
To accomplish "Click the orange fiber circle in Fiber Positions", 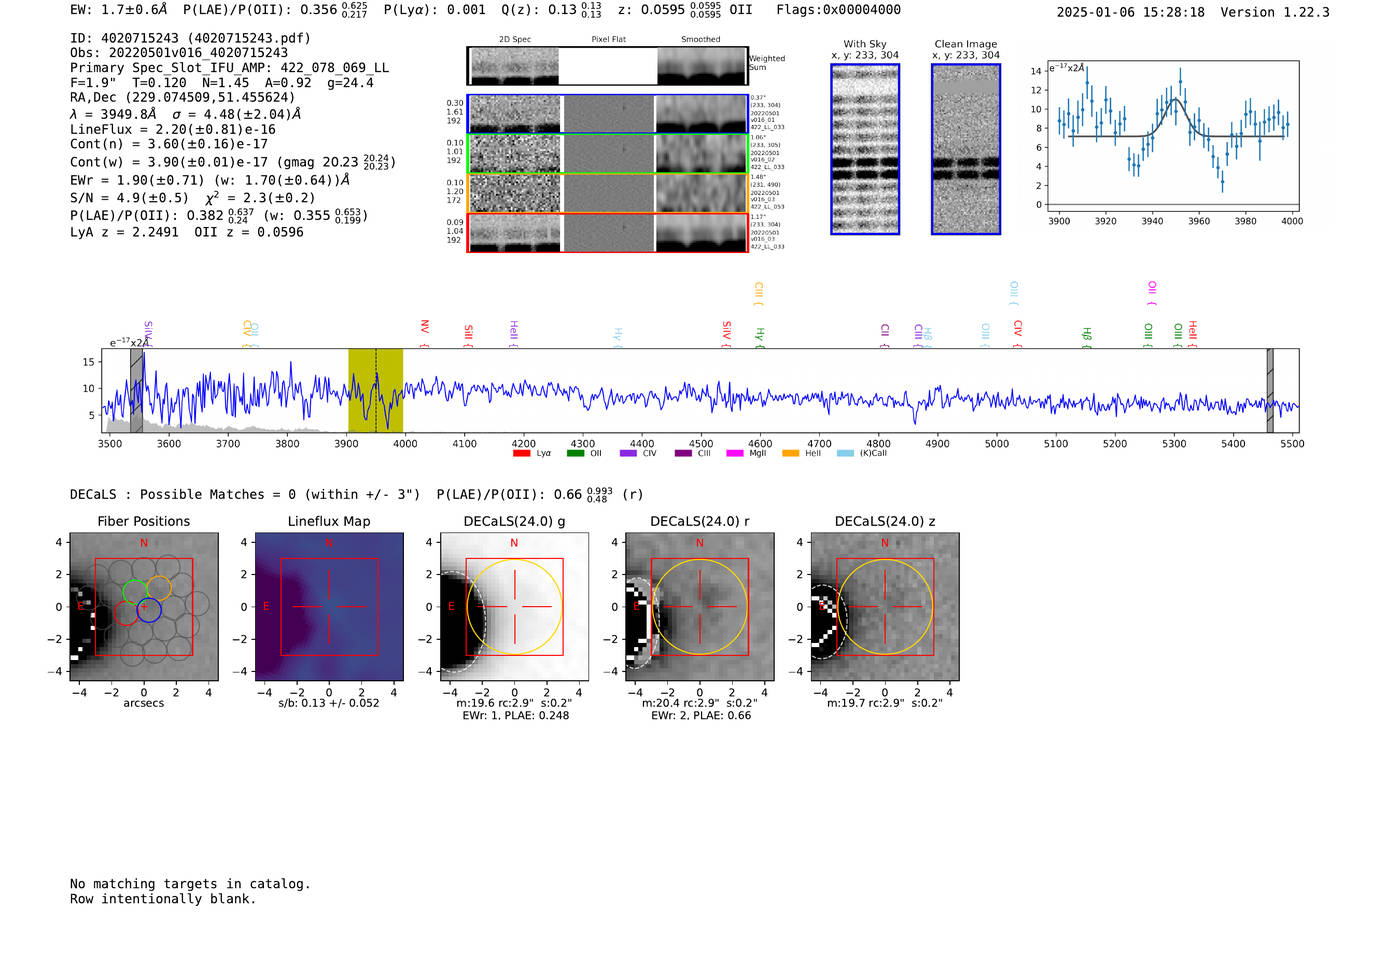I will pos(158,589).
